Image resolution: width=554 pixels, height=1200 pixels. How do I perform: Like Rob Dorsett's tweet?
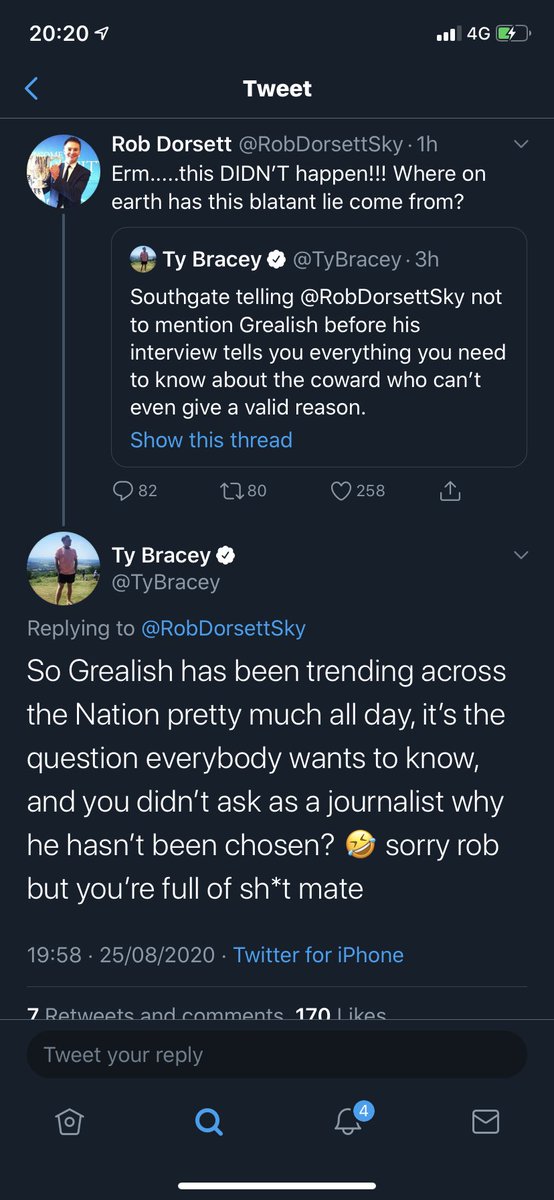[x=357, y=490]
